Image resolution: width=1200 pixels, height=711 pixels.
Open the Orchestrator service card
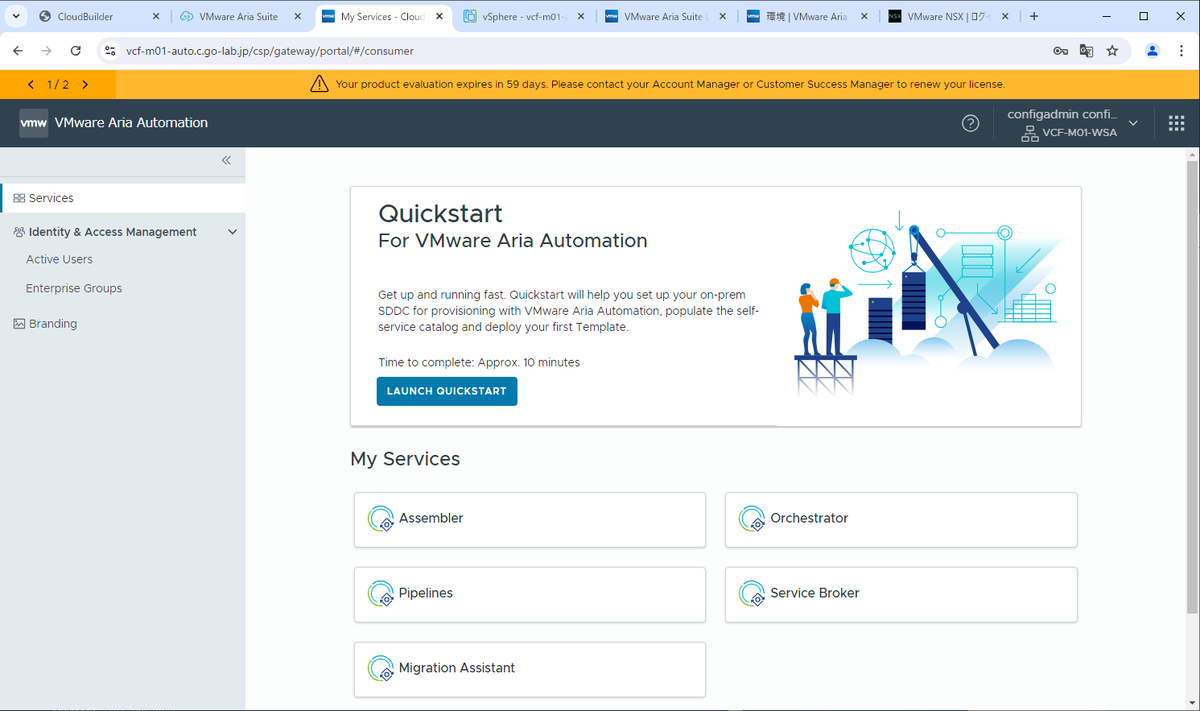click(901, 519)
